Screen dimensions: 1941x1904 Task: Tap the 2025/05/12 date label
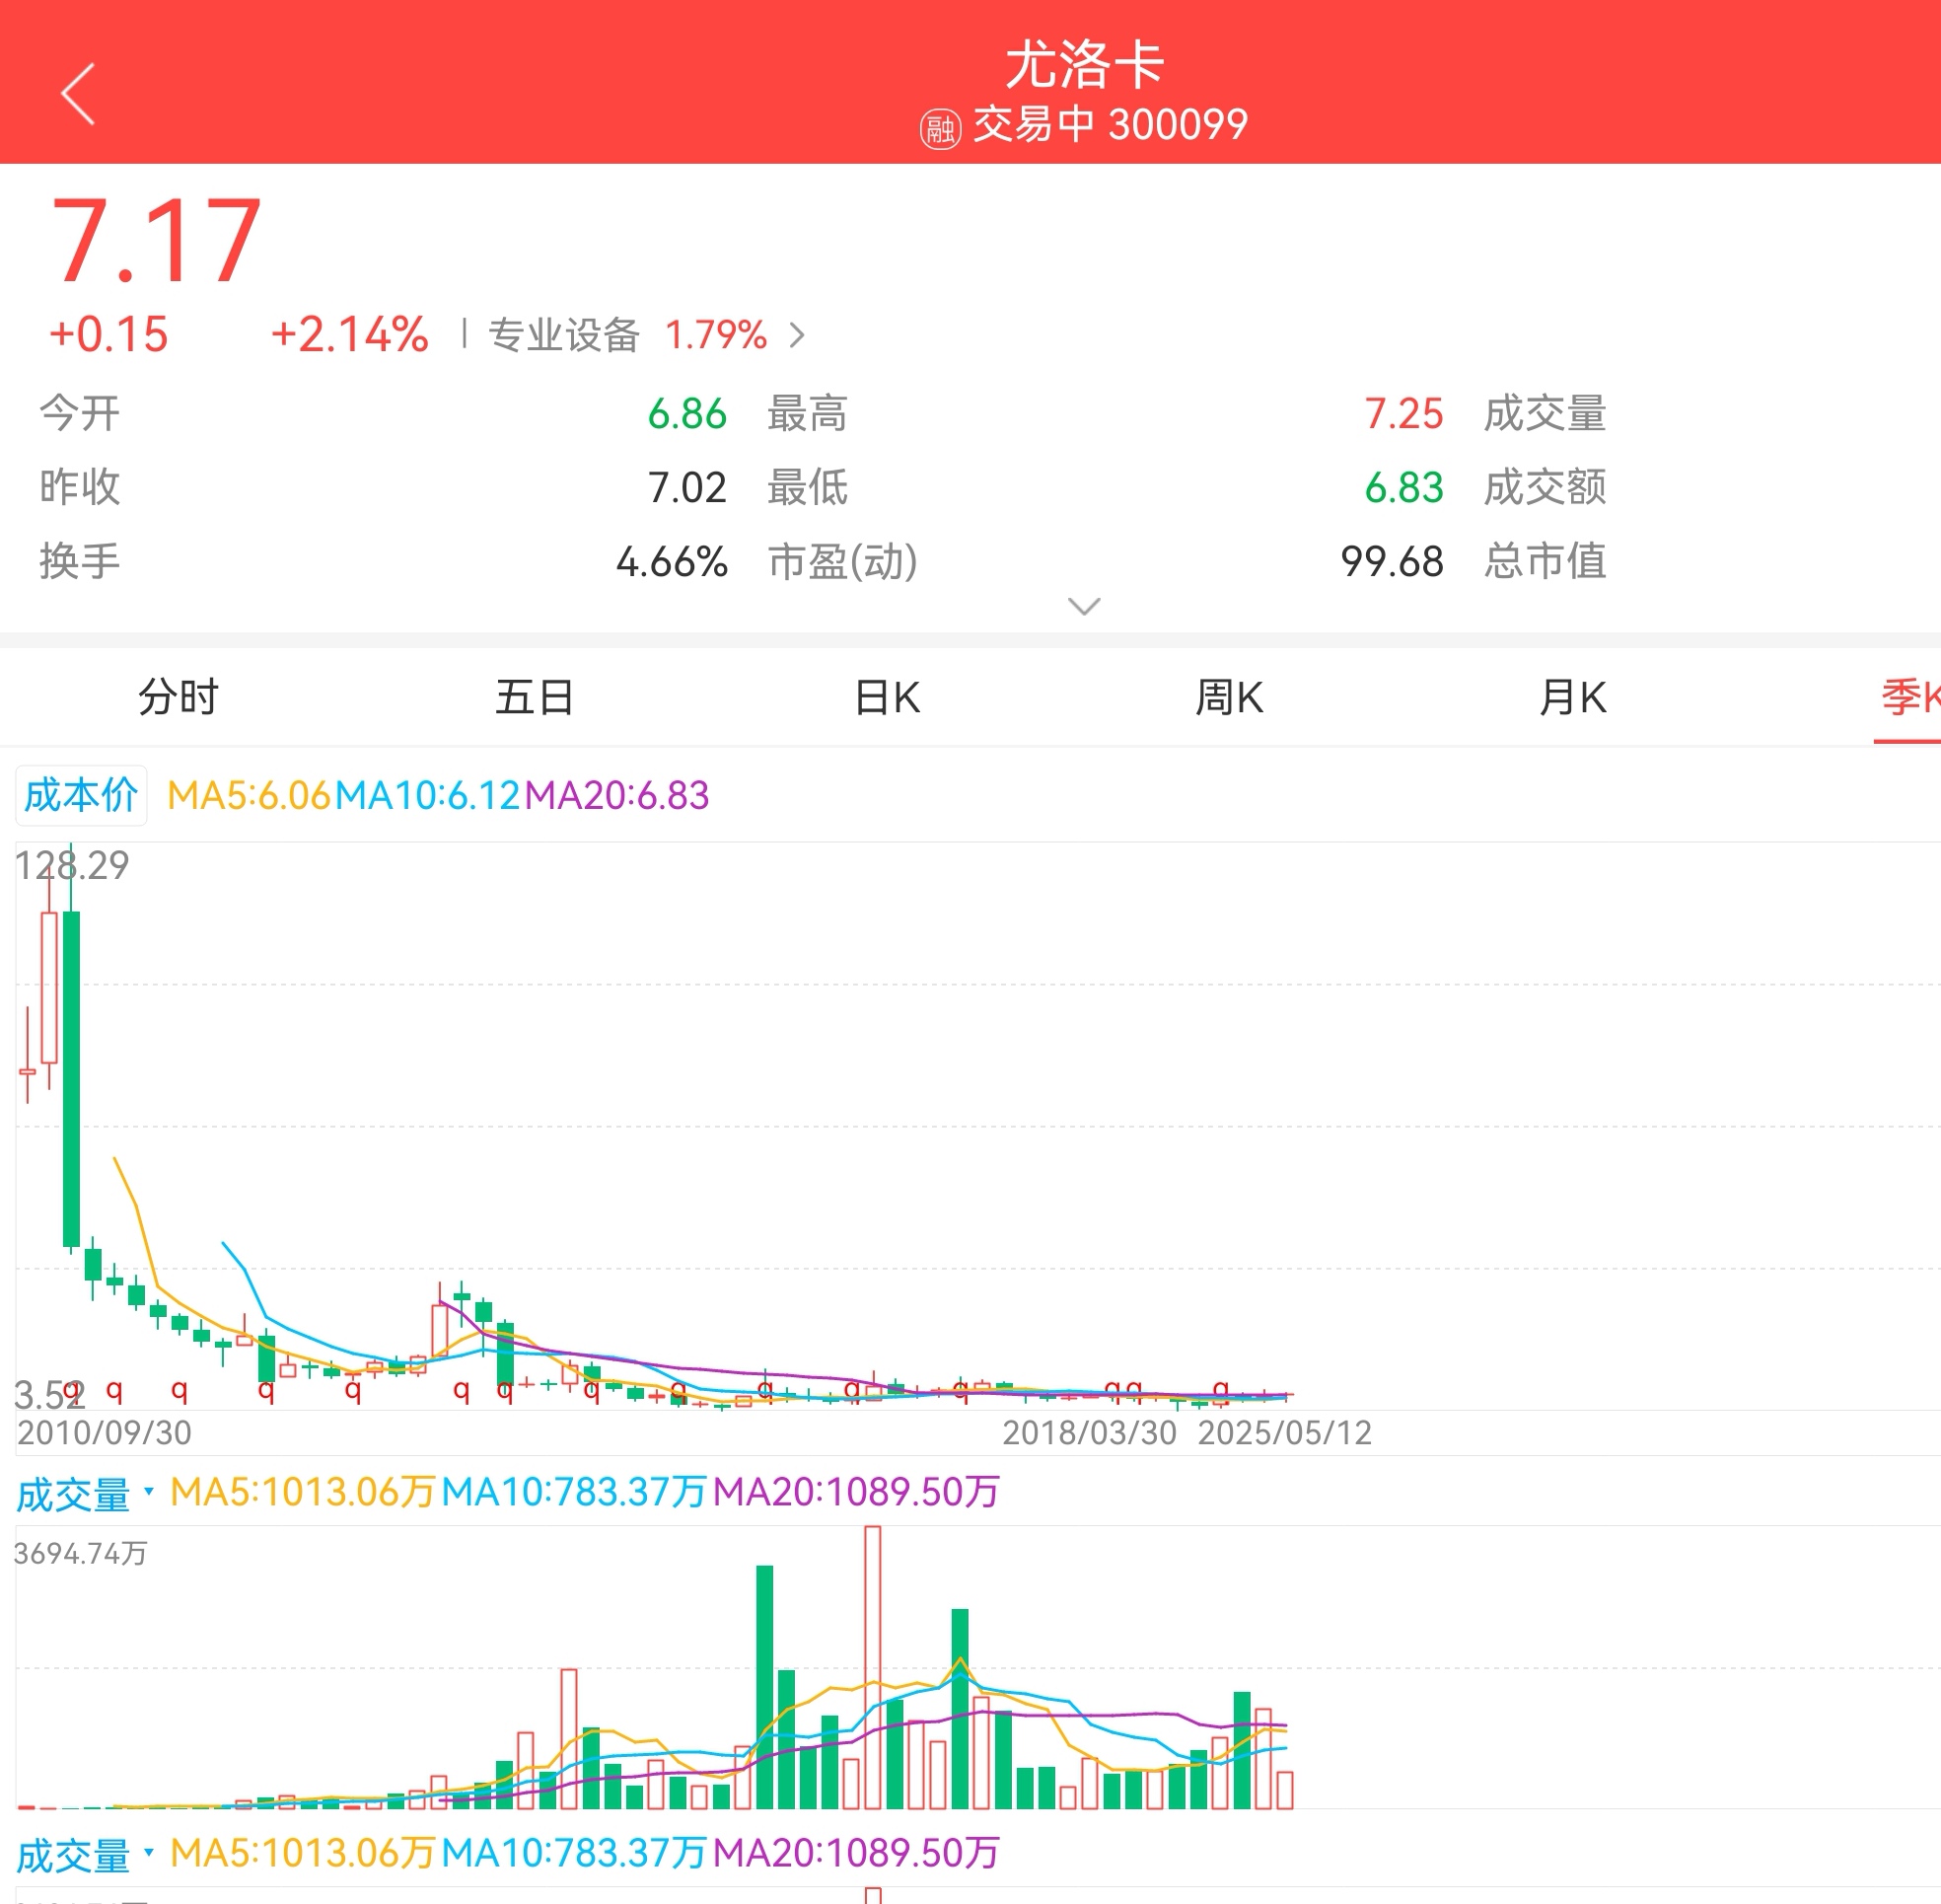[x=1285, y=1433]
